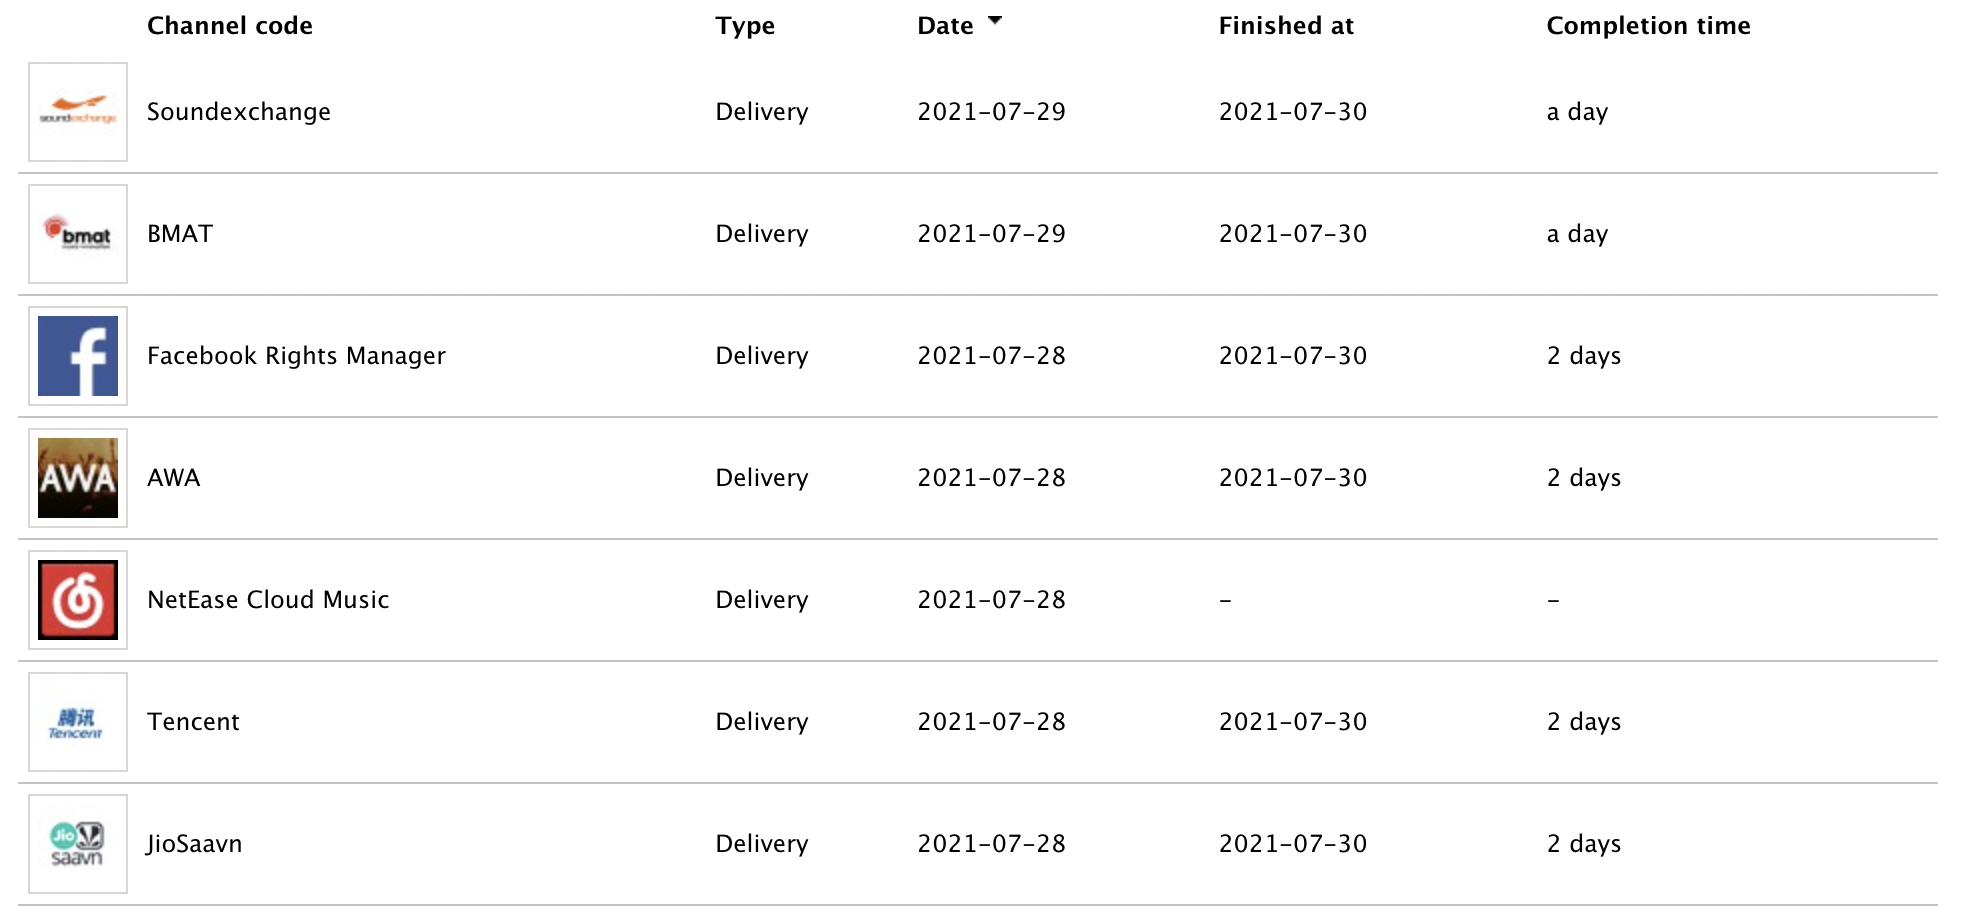Sort by the Date column header
Image resolution: width=1976 pixels, height=906 pixels.
tap(945, 26)
